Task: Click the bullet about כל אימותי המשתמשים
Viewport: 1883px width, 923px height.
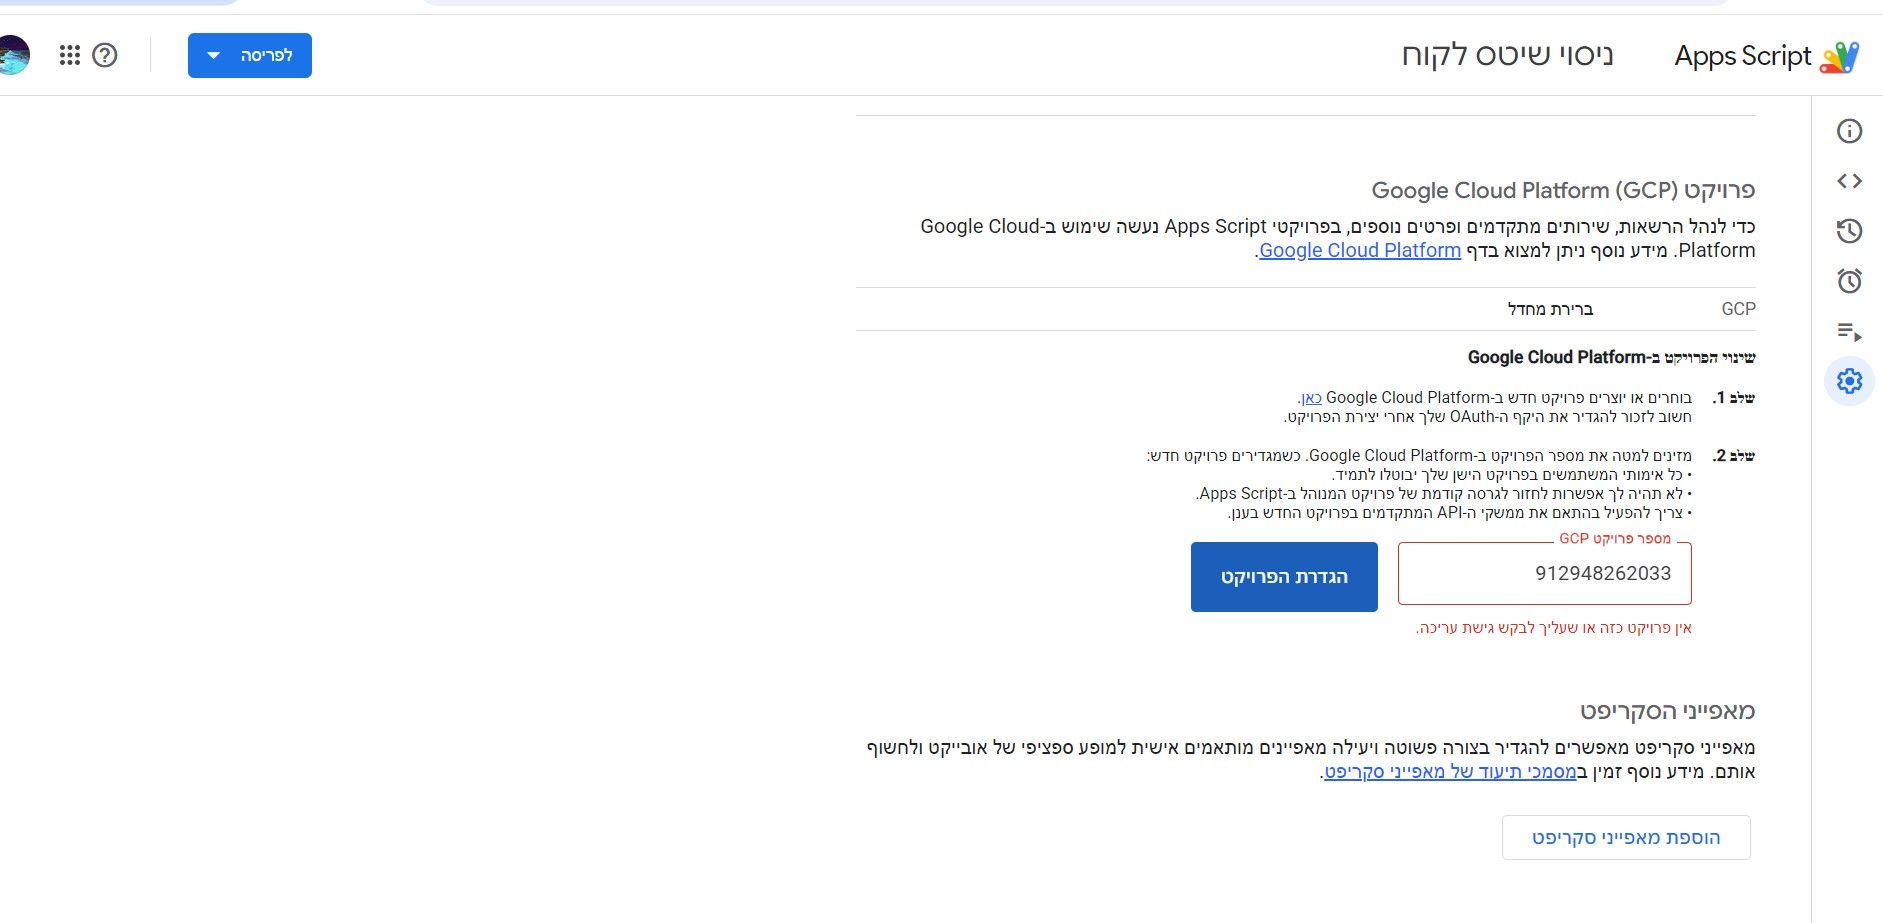Action: coord(1511,475)
